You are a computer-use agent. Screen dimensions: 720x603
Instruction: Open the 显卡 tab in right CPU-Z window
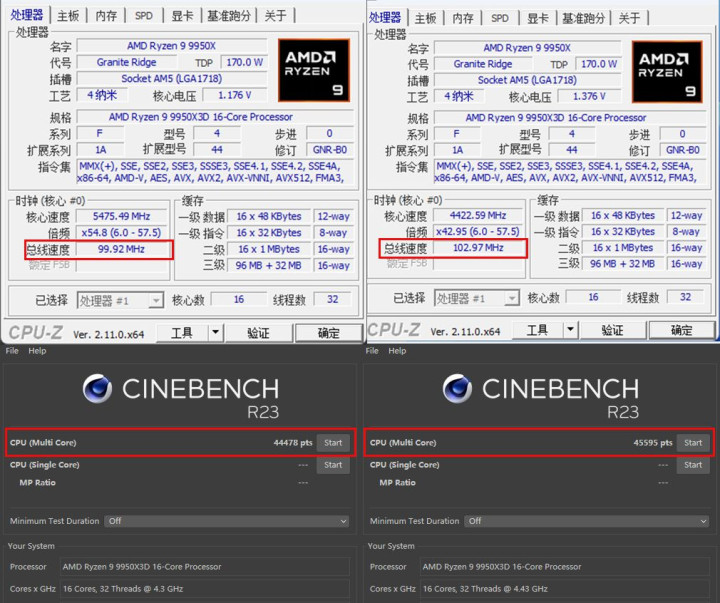(x=538, y=18)
